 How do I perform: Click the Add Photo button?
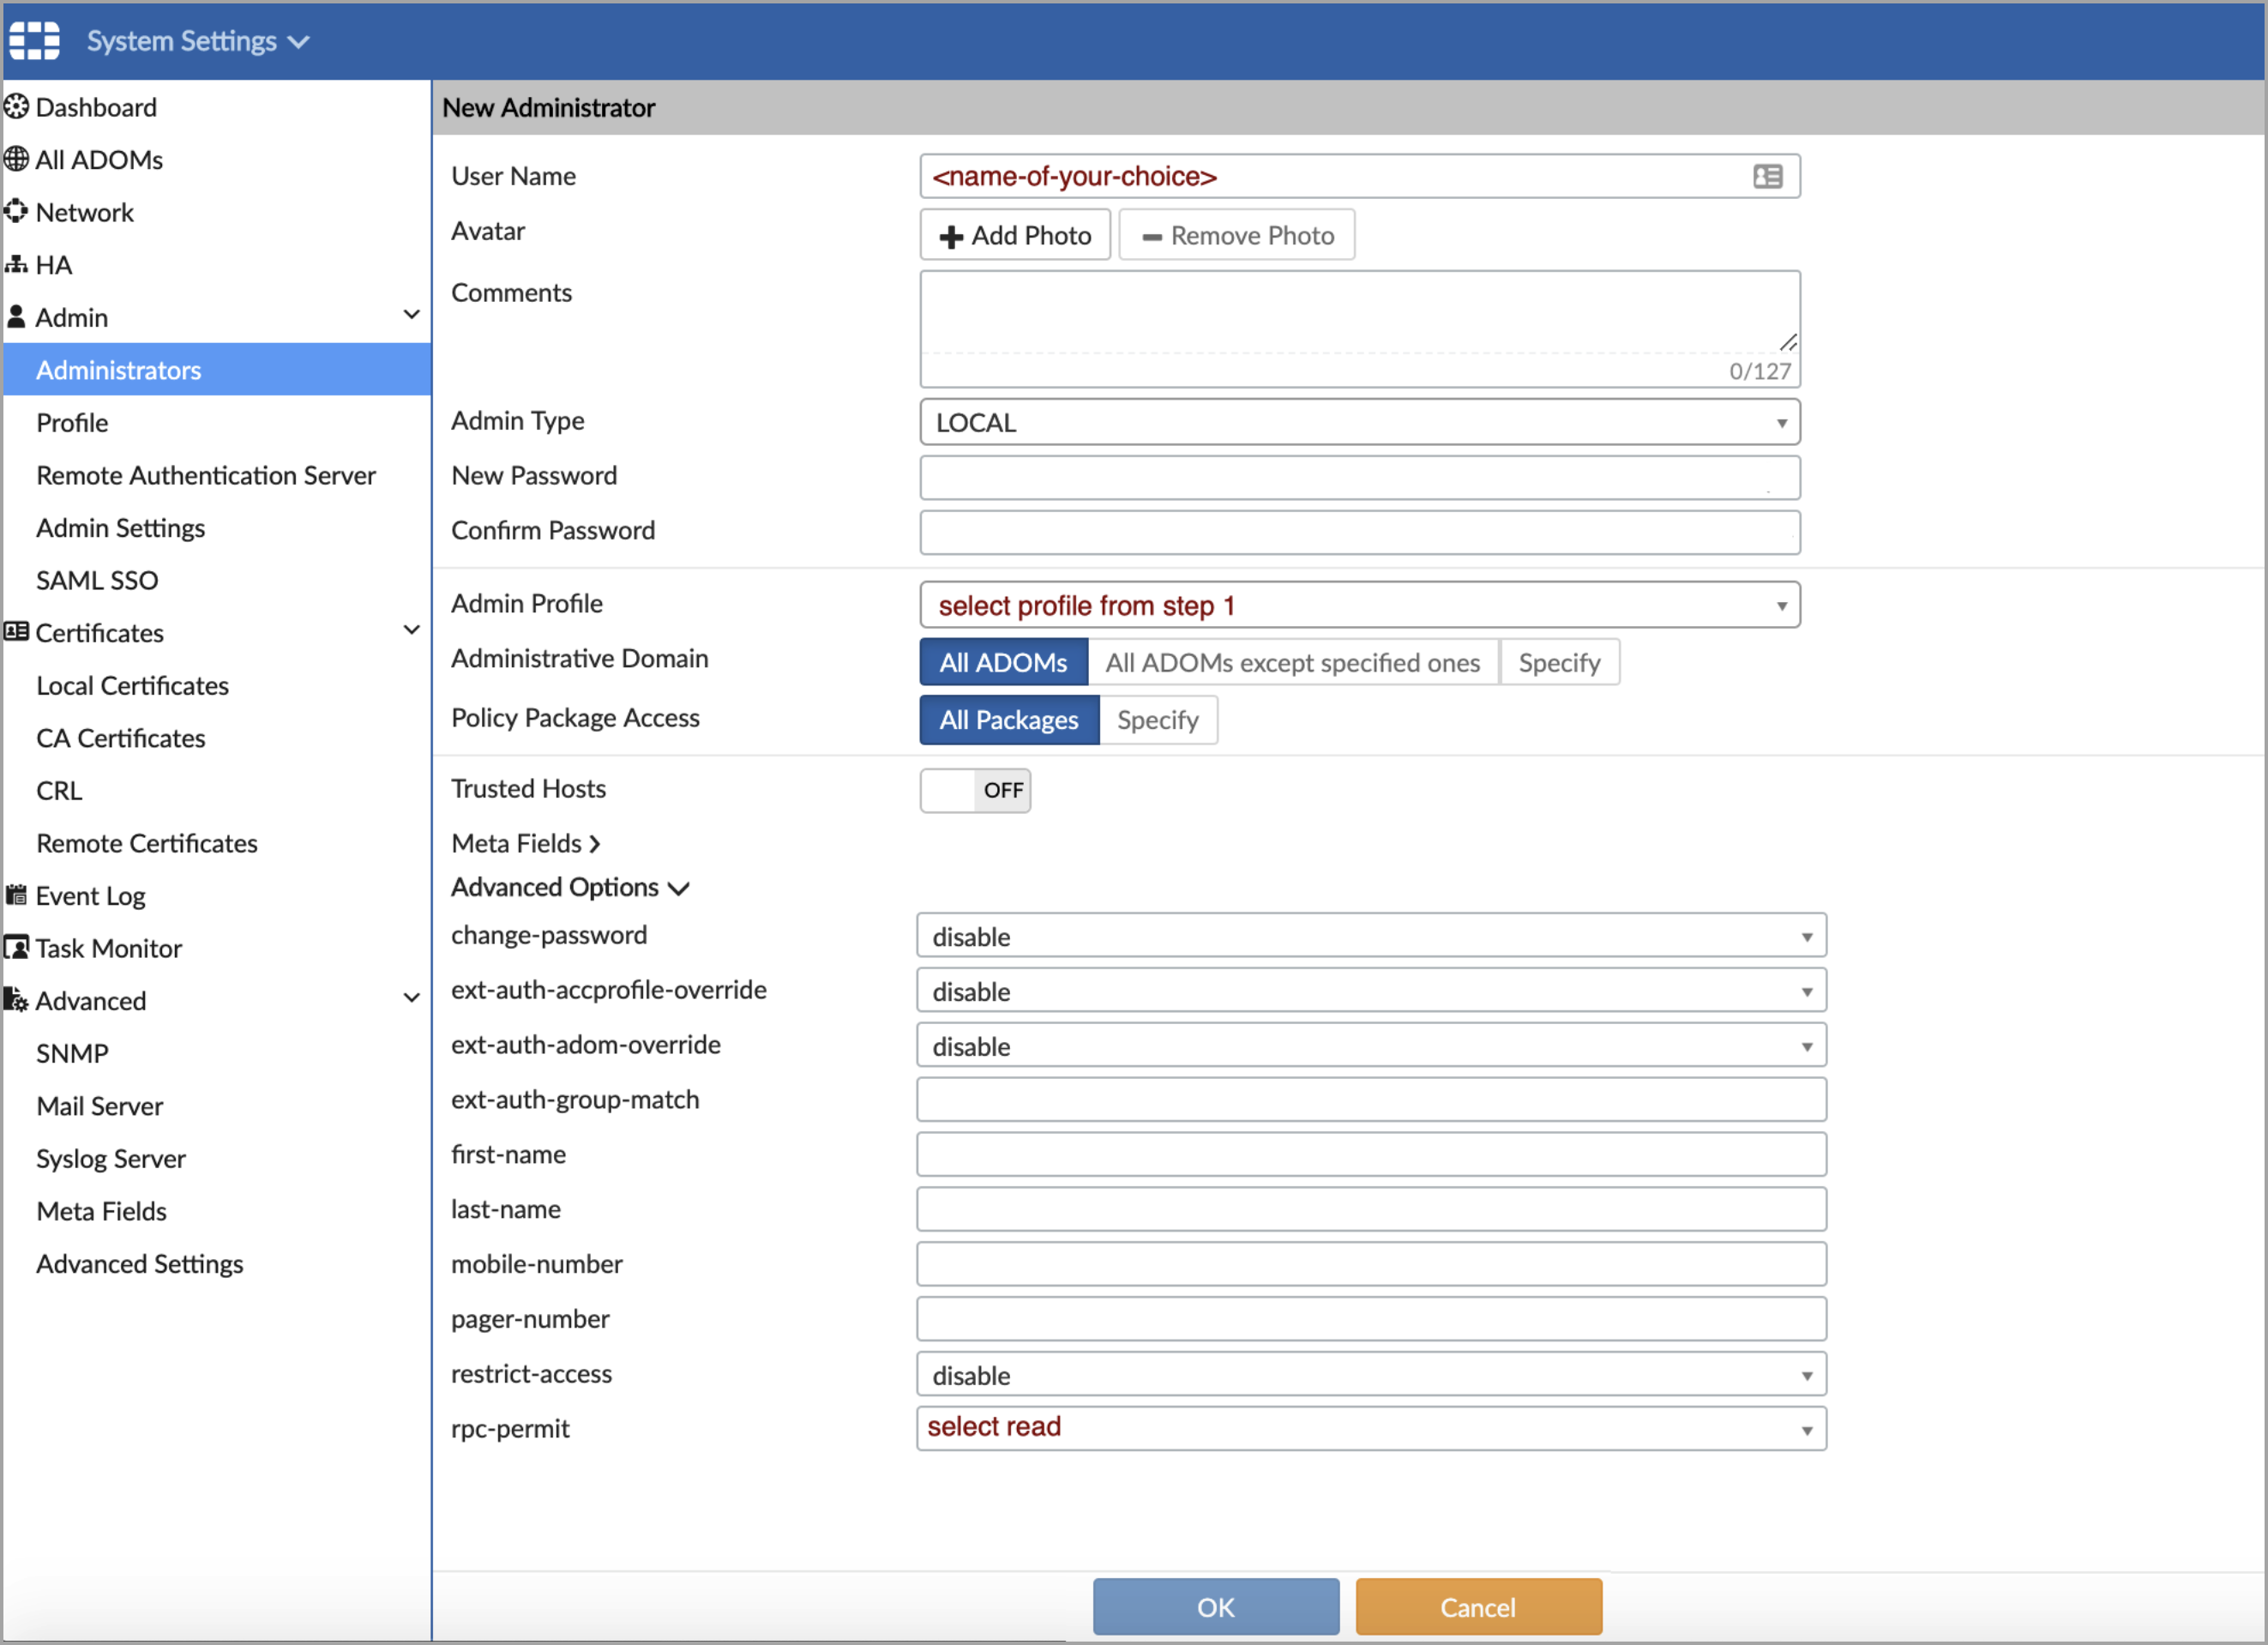(x=1014, y=236)
